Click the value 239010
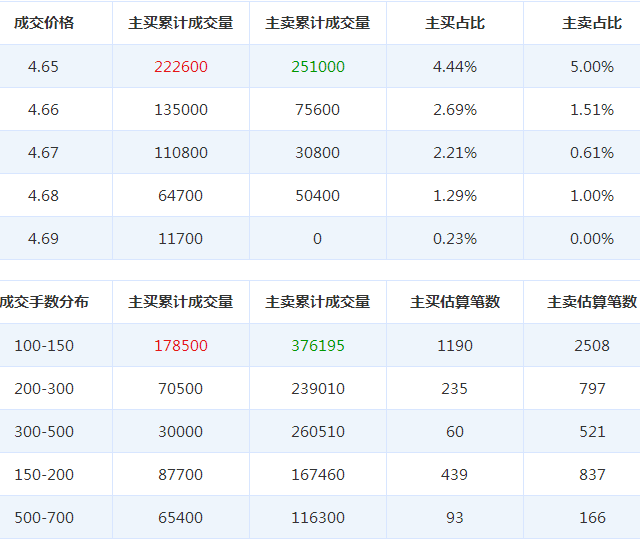Screen dimensions: 640x544 click(x=318, y=389)
